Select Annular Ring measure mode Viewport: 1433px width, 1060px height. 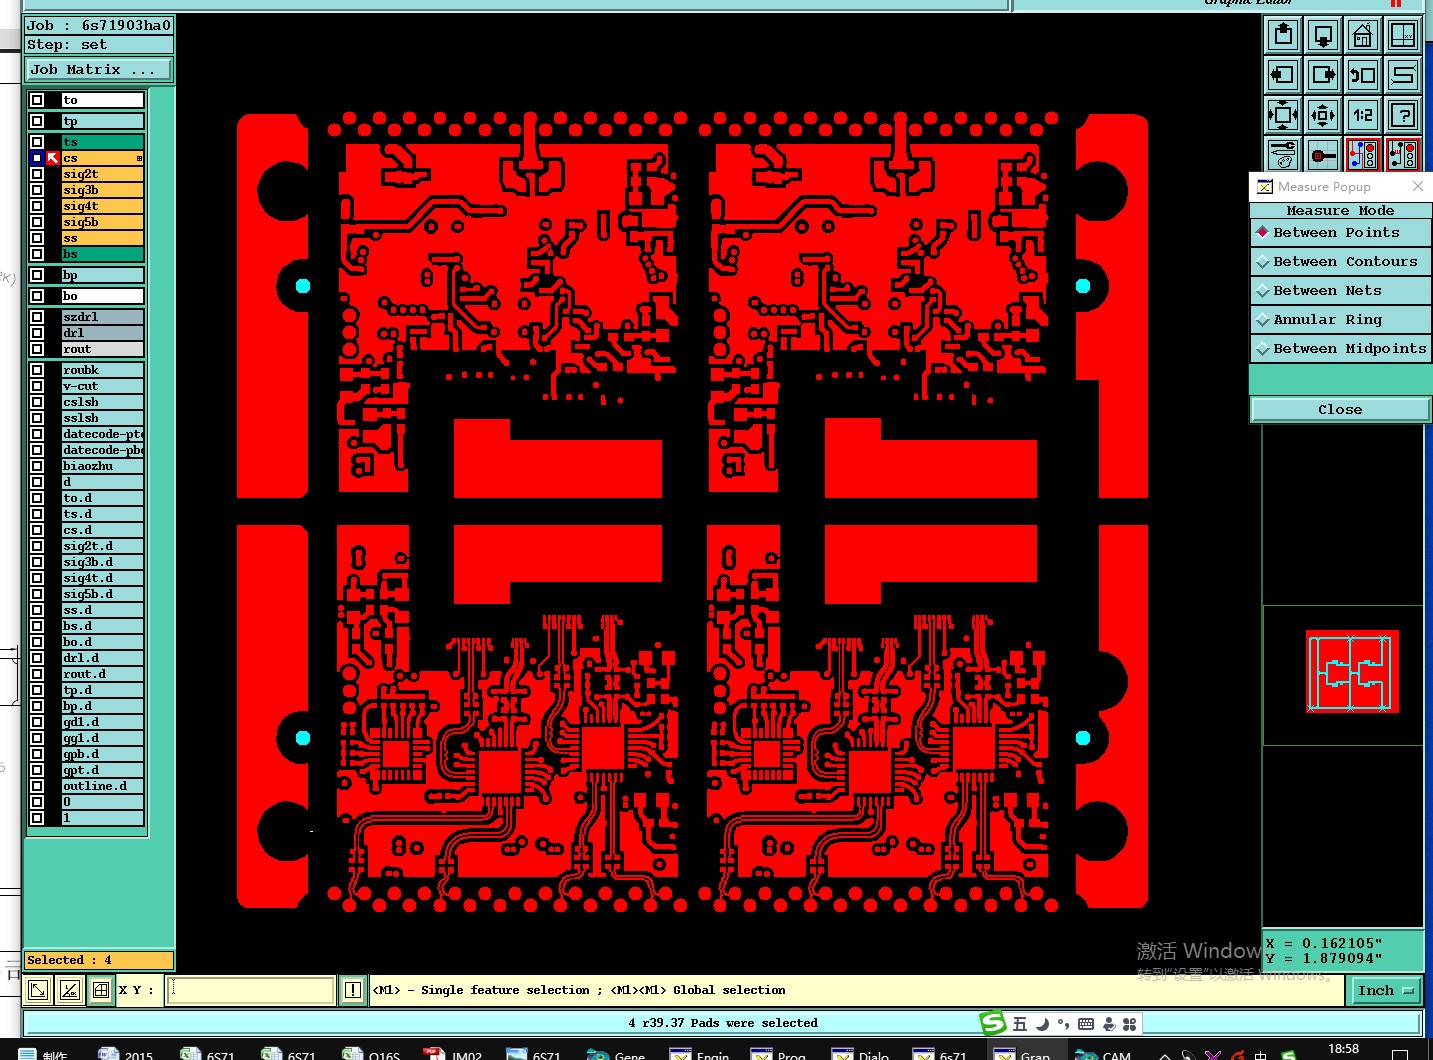(x=1341, y=319)
